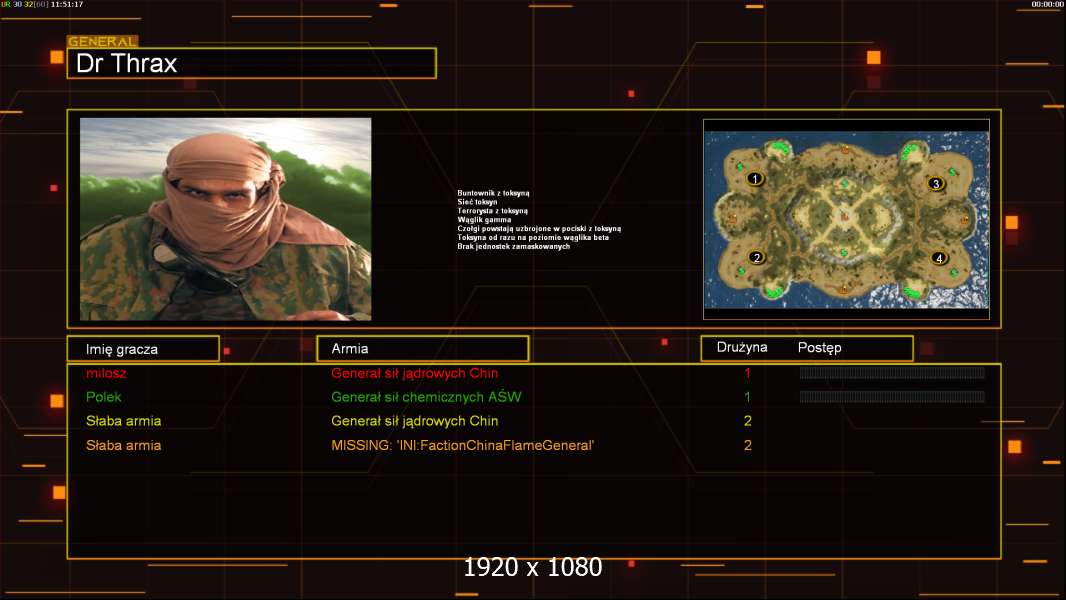Click the Terrorysta z toksyną line
Viewport: 1066px width, 600px height.
coord(492,211)
